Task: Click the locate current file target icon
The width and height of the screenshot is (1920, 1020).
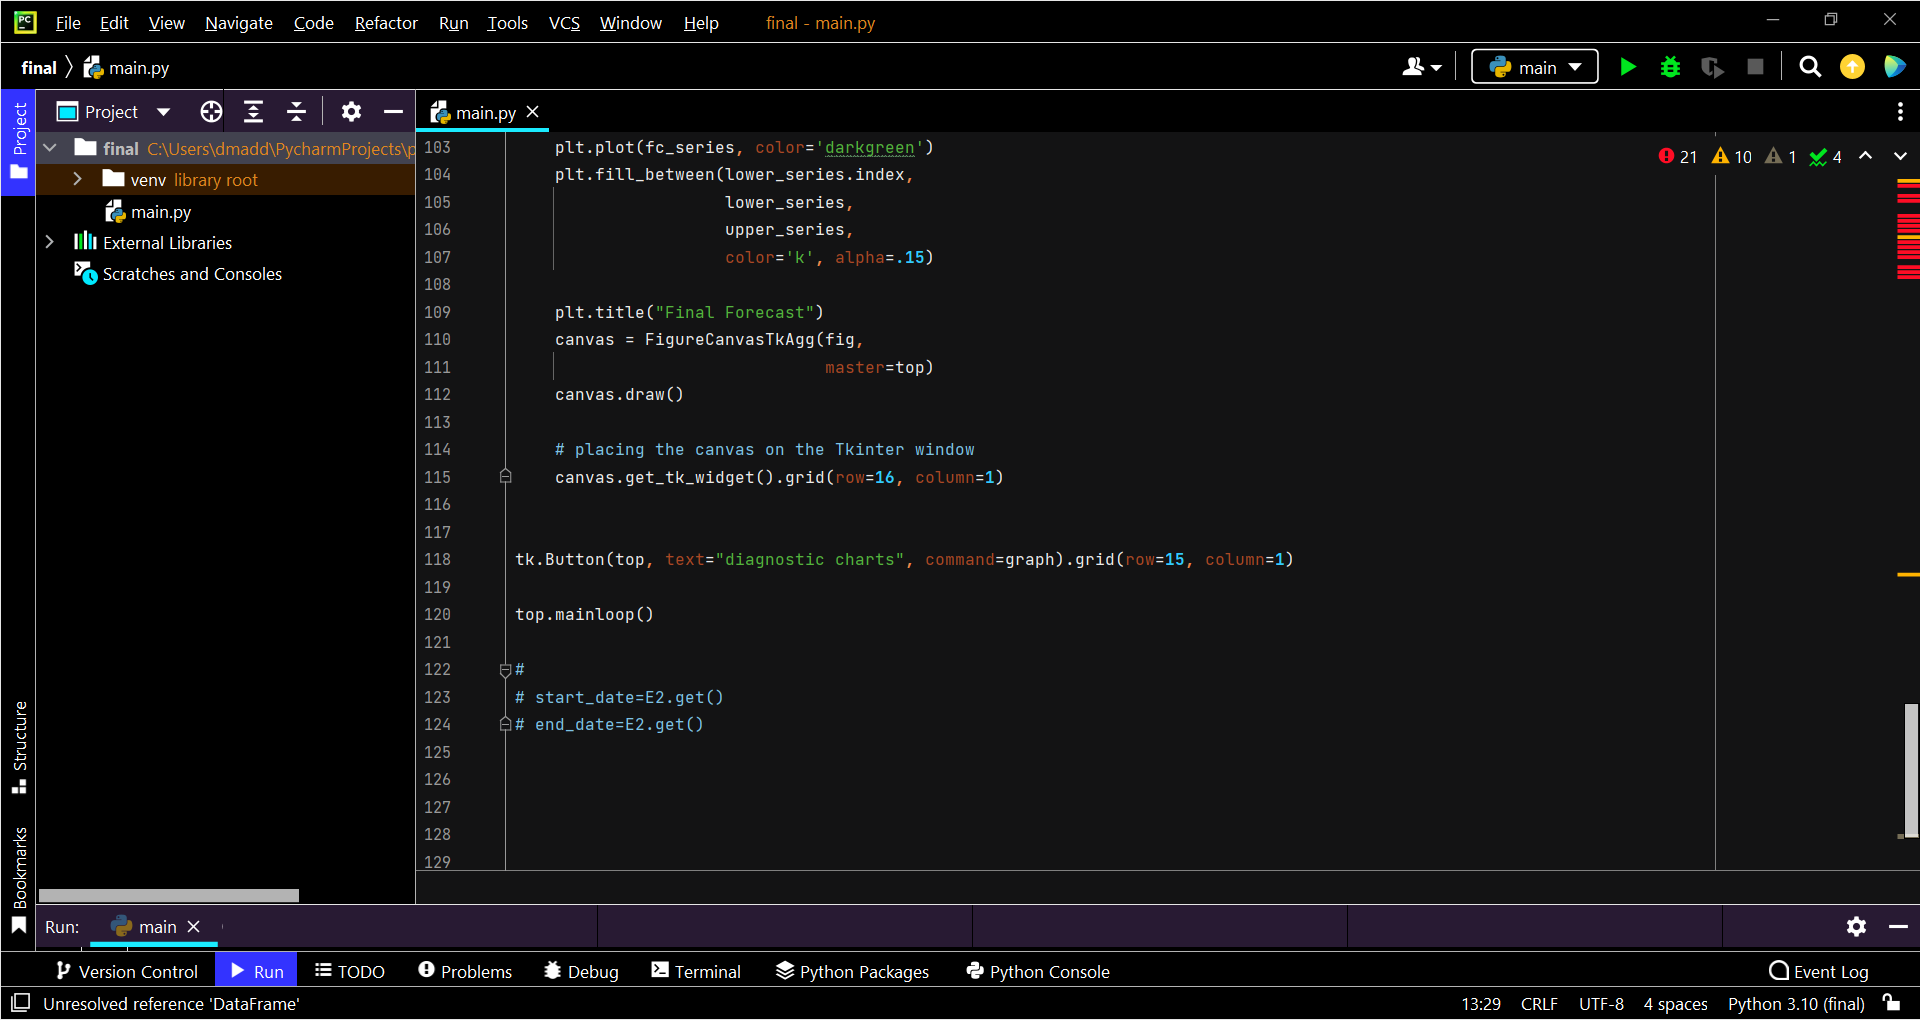Action: pyautogui.click(x=211, y=112)
